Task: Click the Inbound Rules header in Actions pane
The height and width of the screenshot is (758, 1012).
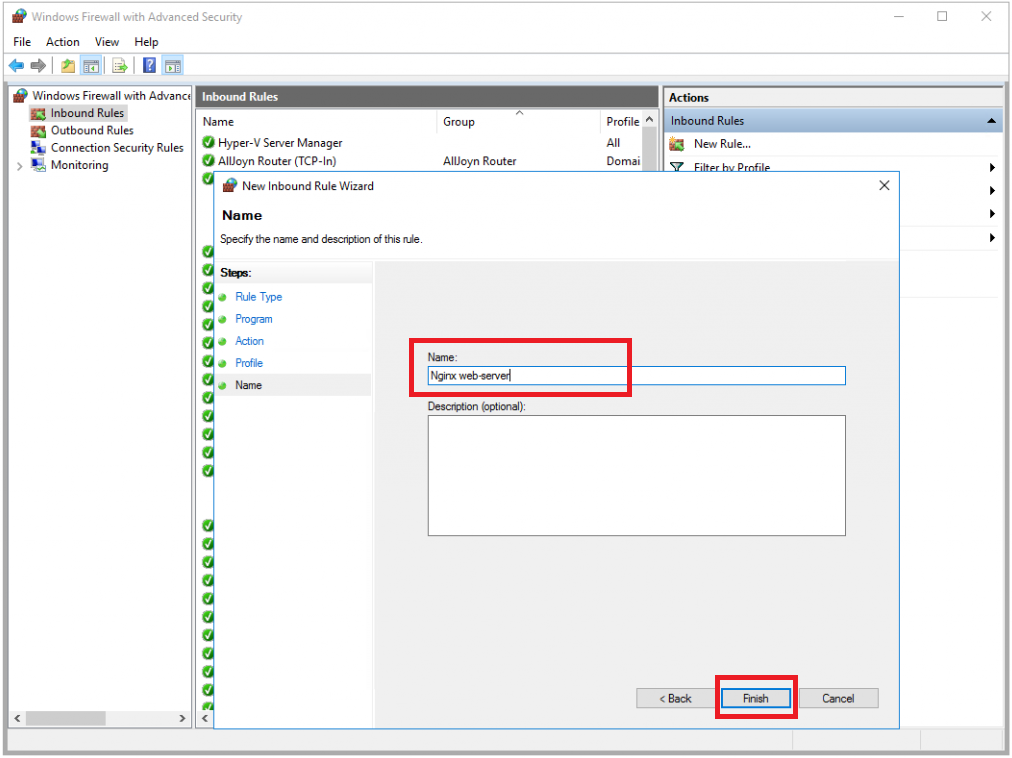Action: 833,121
